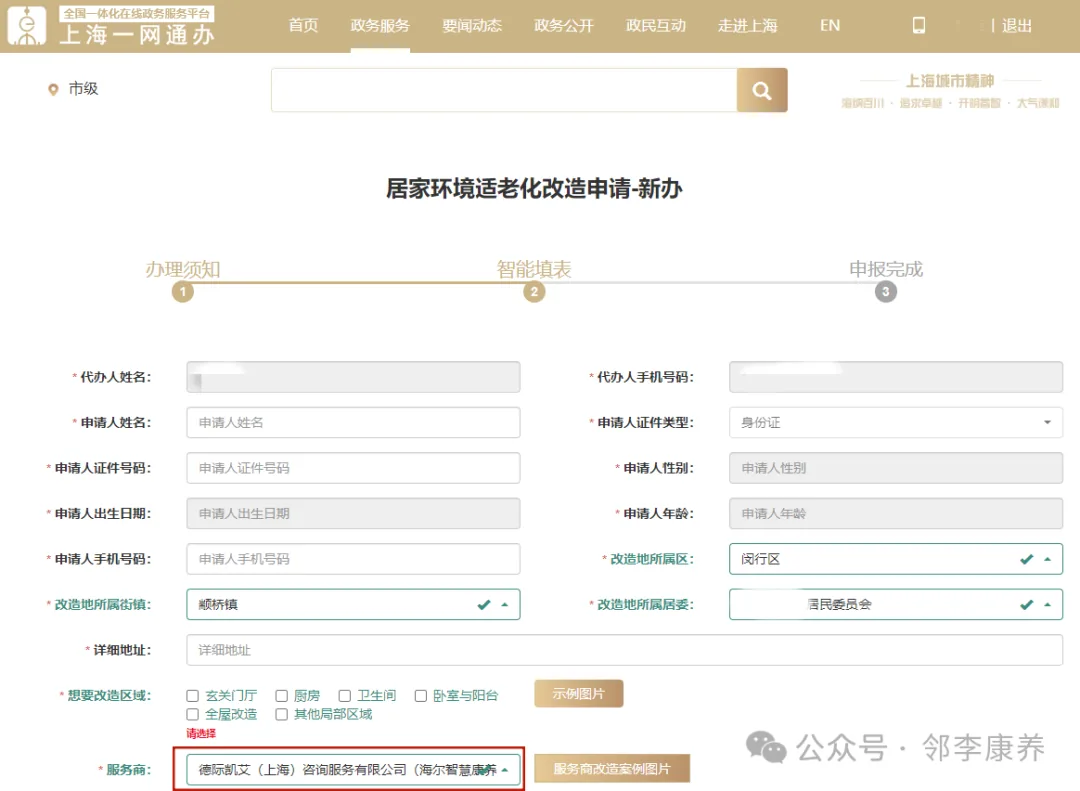Check the 玄关门厅 checkbox
Screen dimensions: 1080x791
(x=193, y=696)
